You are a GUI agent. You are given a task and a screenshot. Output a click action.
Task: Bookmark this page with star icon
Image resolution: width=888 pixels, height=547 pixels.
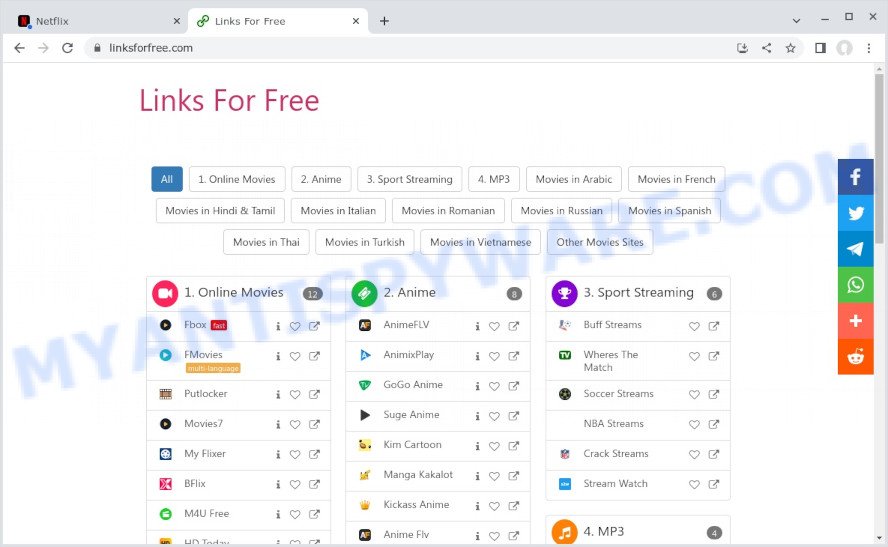pos(791,48)
